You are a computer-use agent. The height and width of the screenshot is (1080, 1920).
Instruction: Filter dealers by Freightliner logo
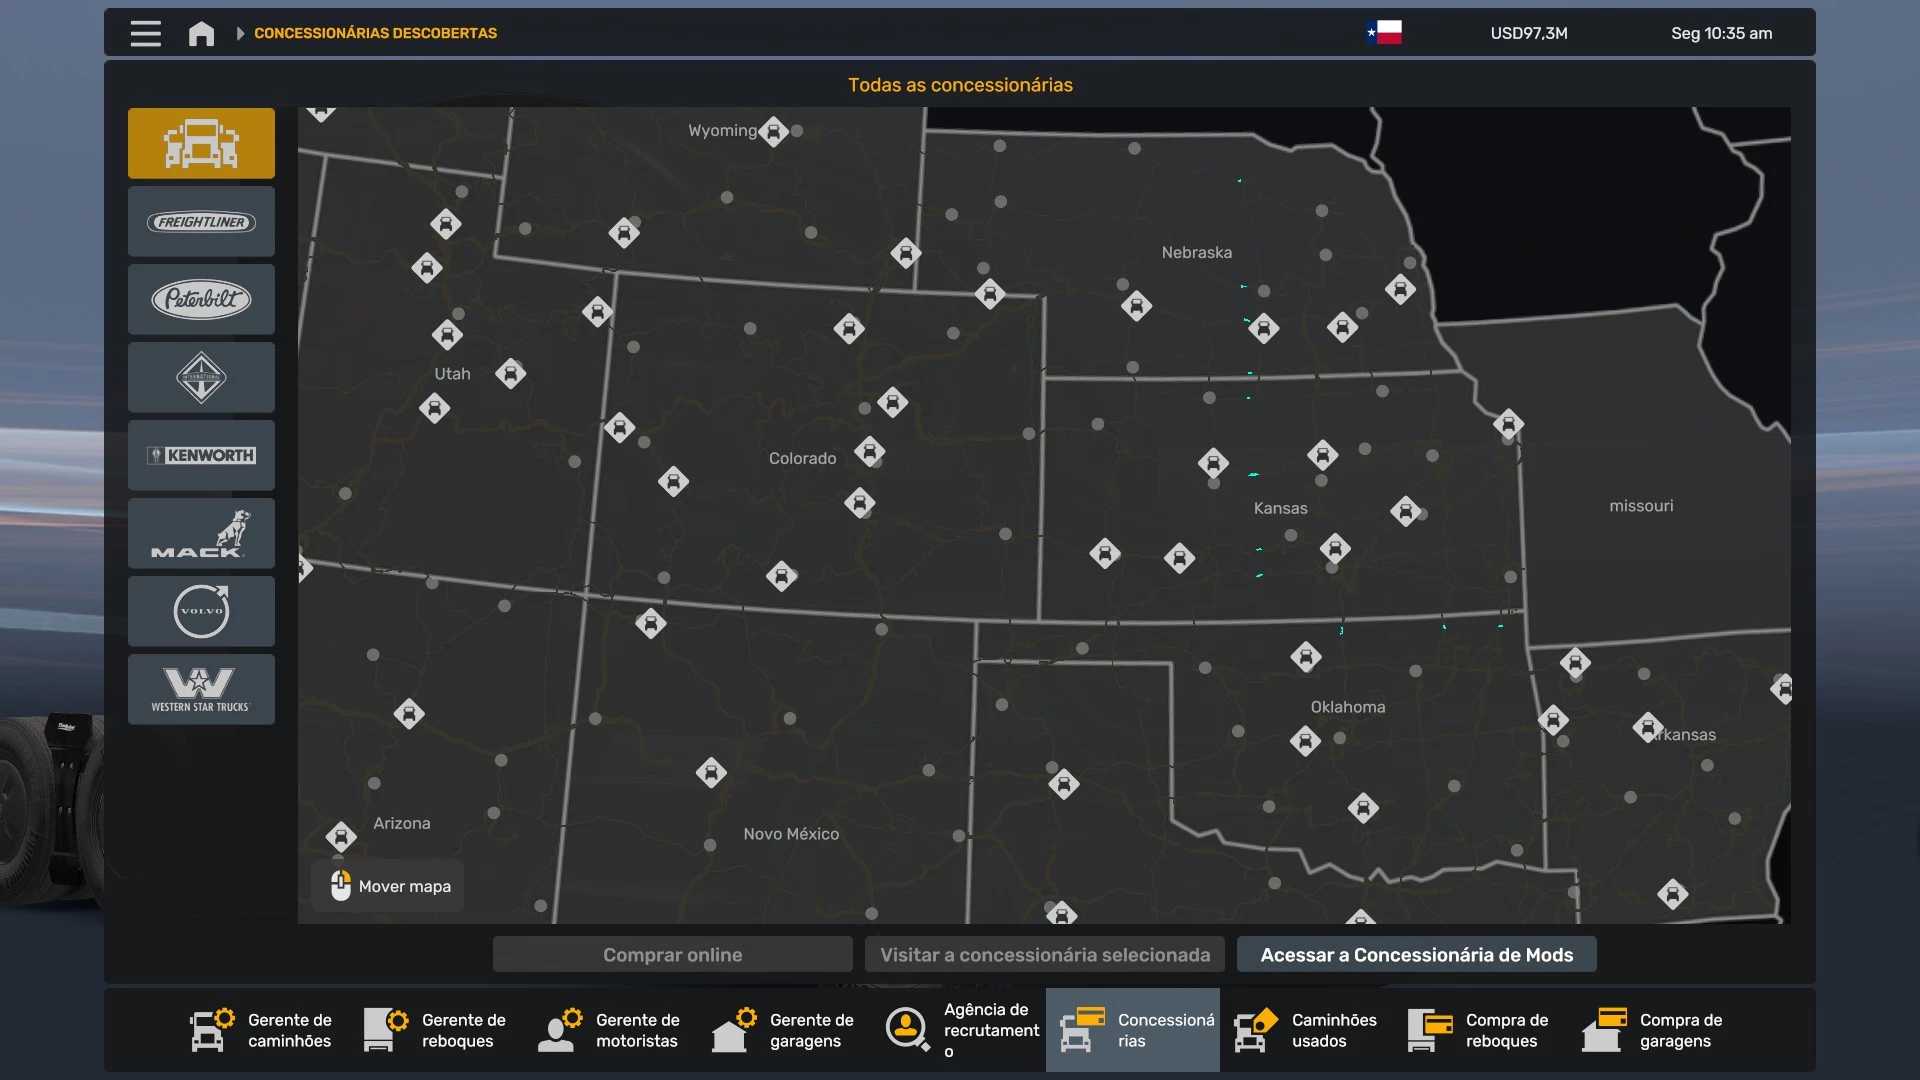[x=201, y=222]
